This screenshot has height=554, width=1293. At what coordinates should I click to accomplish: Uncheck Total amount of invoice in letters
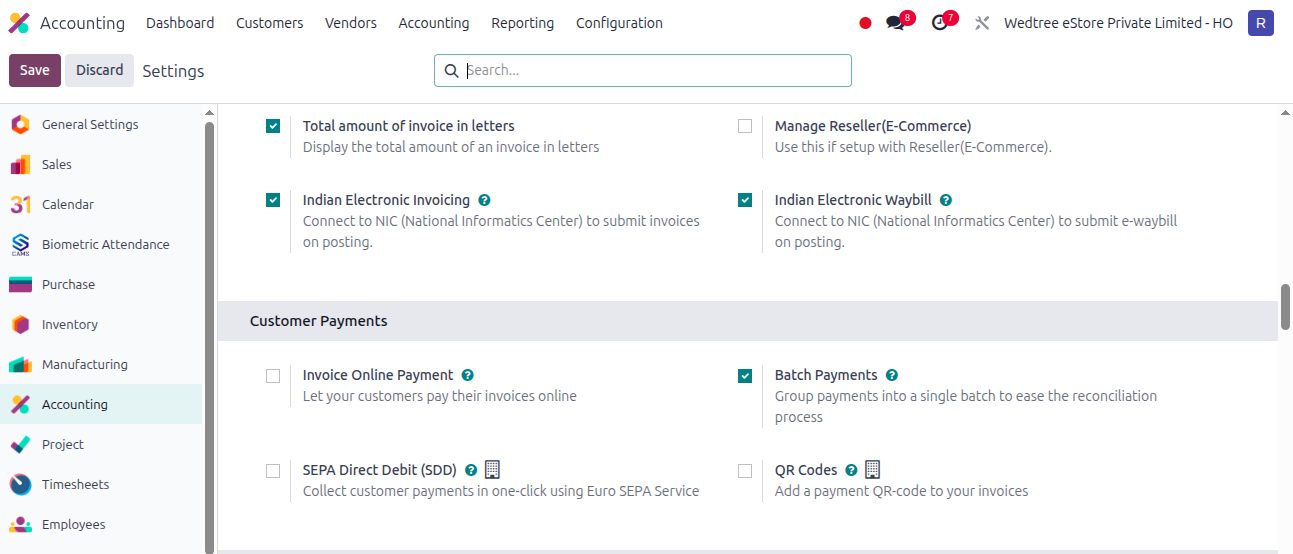tap(273, 126)
